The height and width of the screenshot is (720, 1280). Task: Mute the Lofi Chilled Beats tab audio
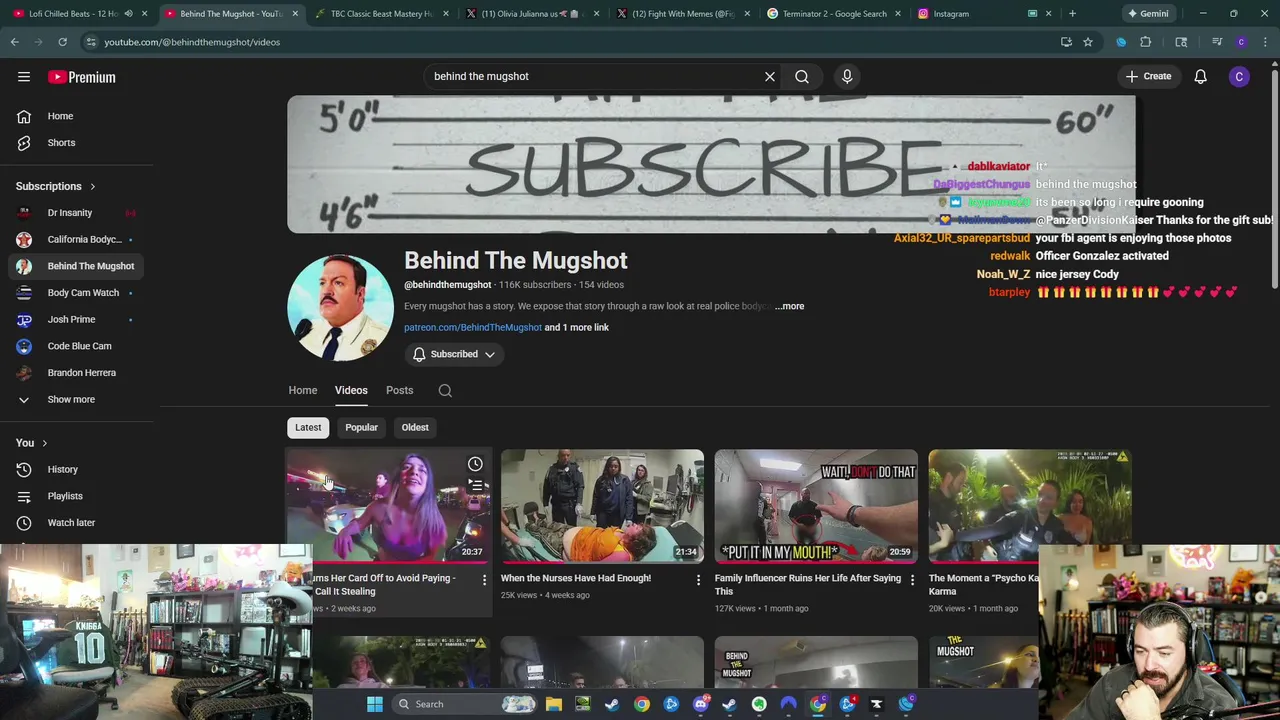[x=128, y=14]
